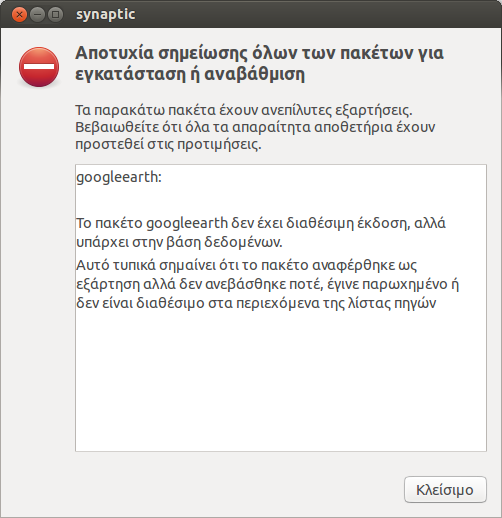The height and width of the screenshot is (518, 502).
Task: Click the line starting Αυτό τυπικά σημαίνει
Action: point(247,265)
